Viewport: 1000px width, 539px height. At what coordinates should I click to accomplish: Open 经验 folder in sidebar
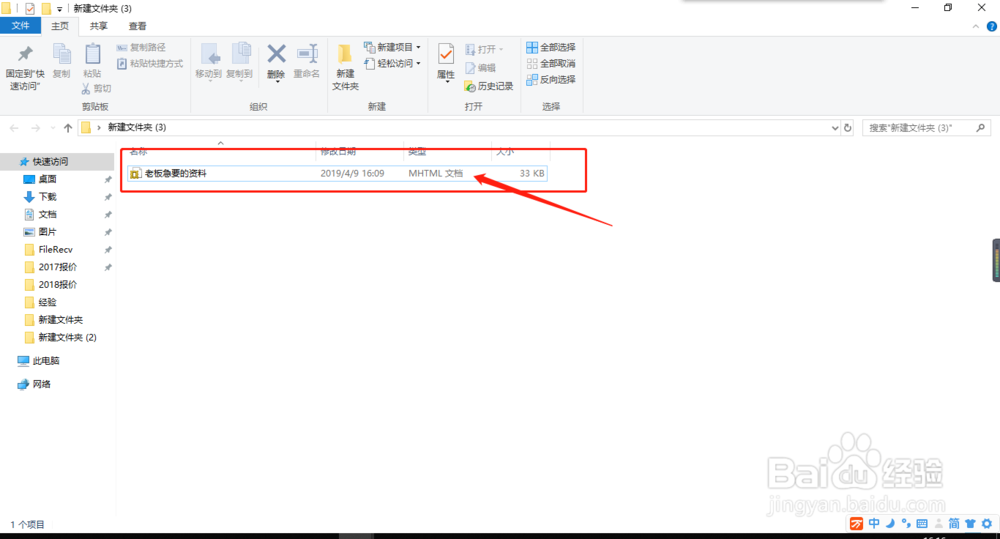tap(47, 302)
